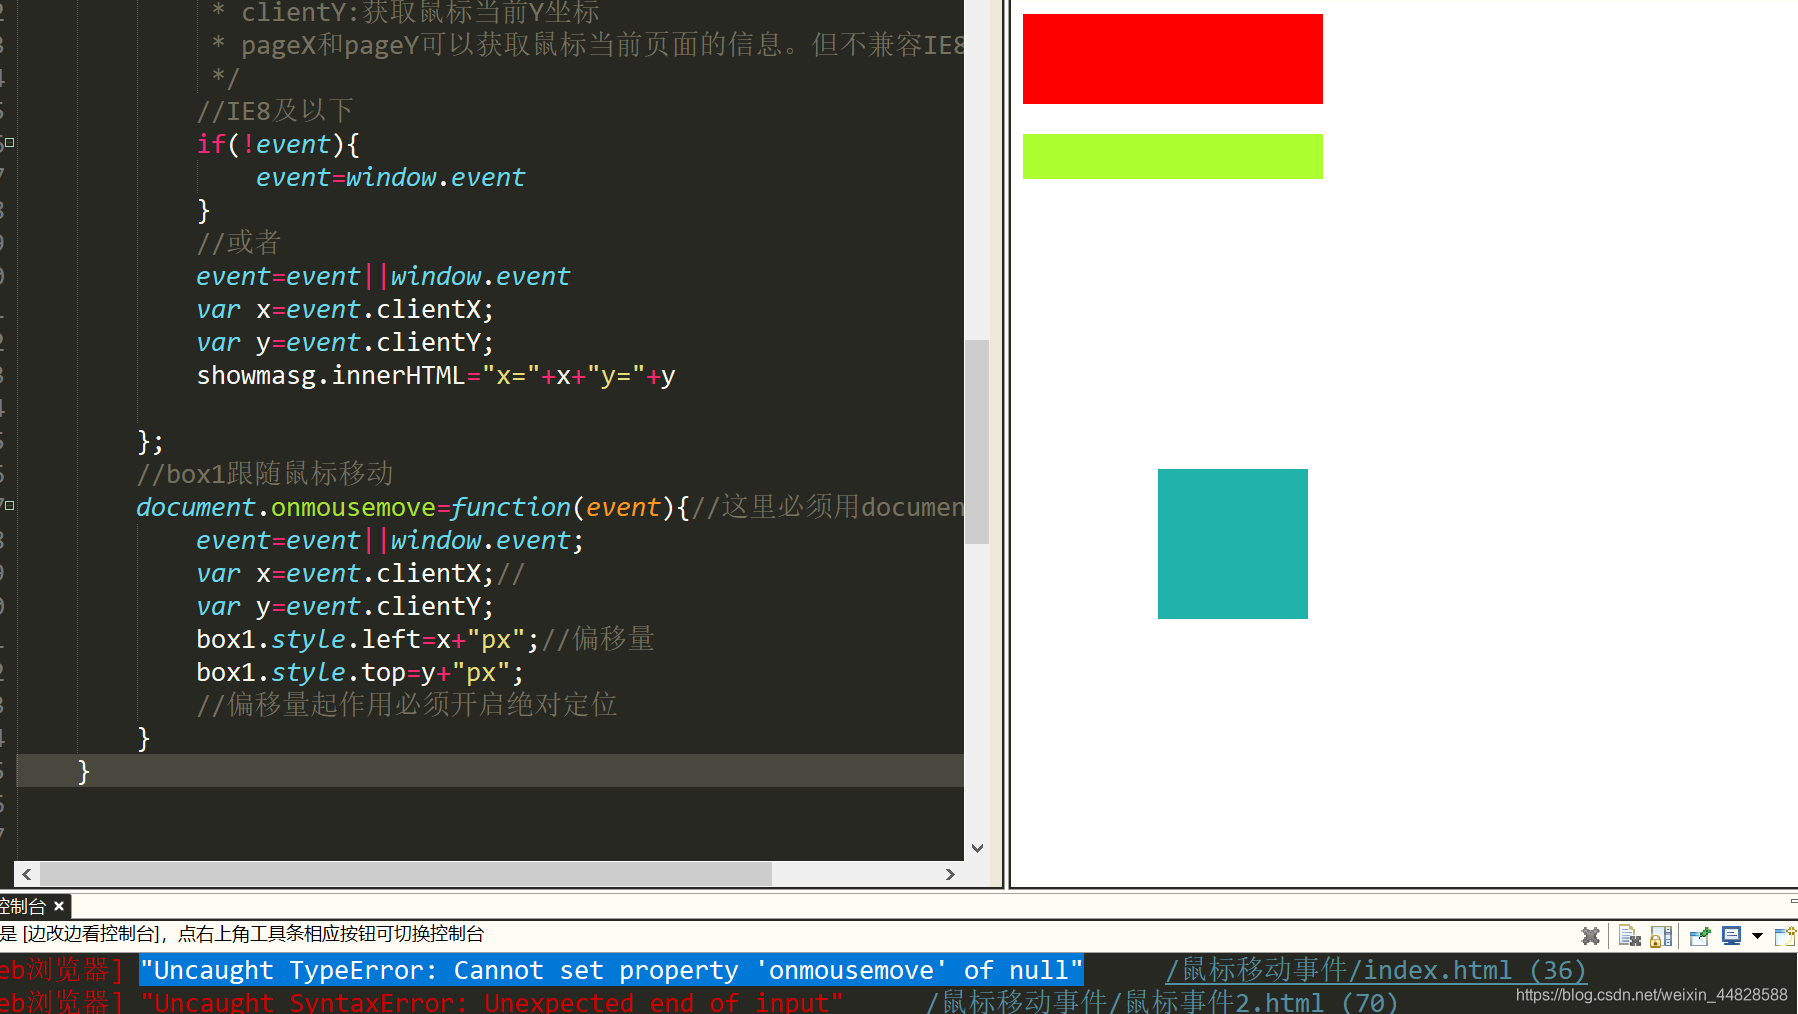Open the index.html (36) error link

(1376, 970)
